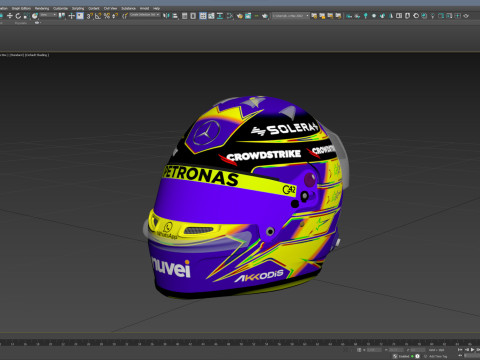Click the last render-window icon before separator
The image size is (480, 360).
tap(338, 16)
